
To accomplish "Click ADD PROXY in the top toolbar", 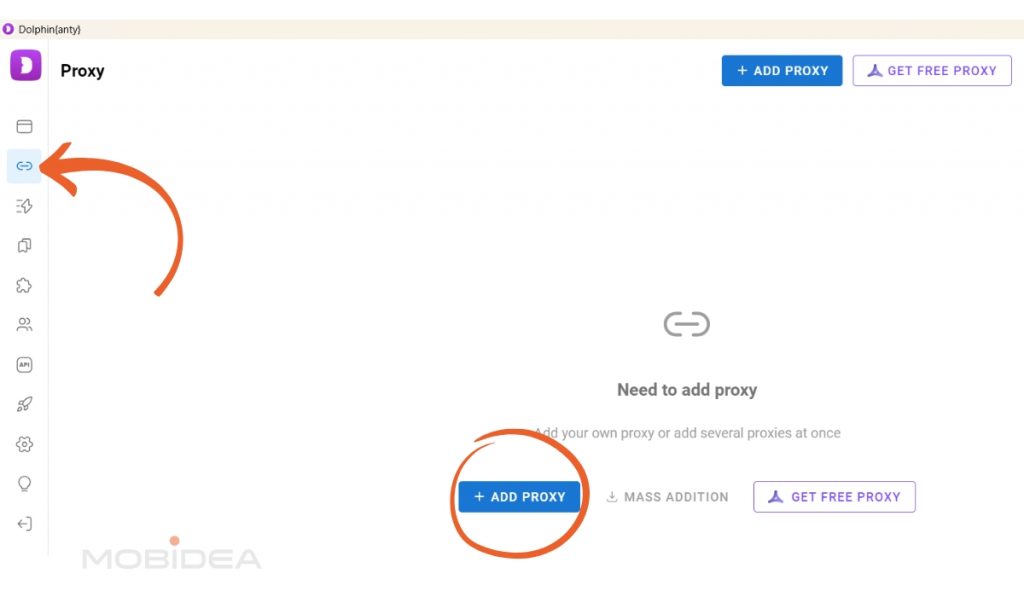I will 781,70.
